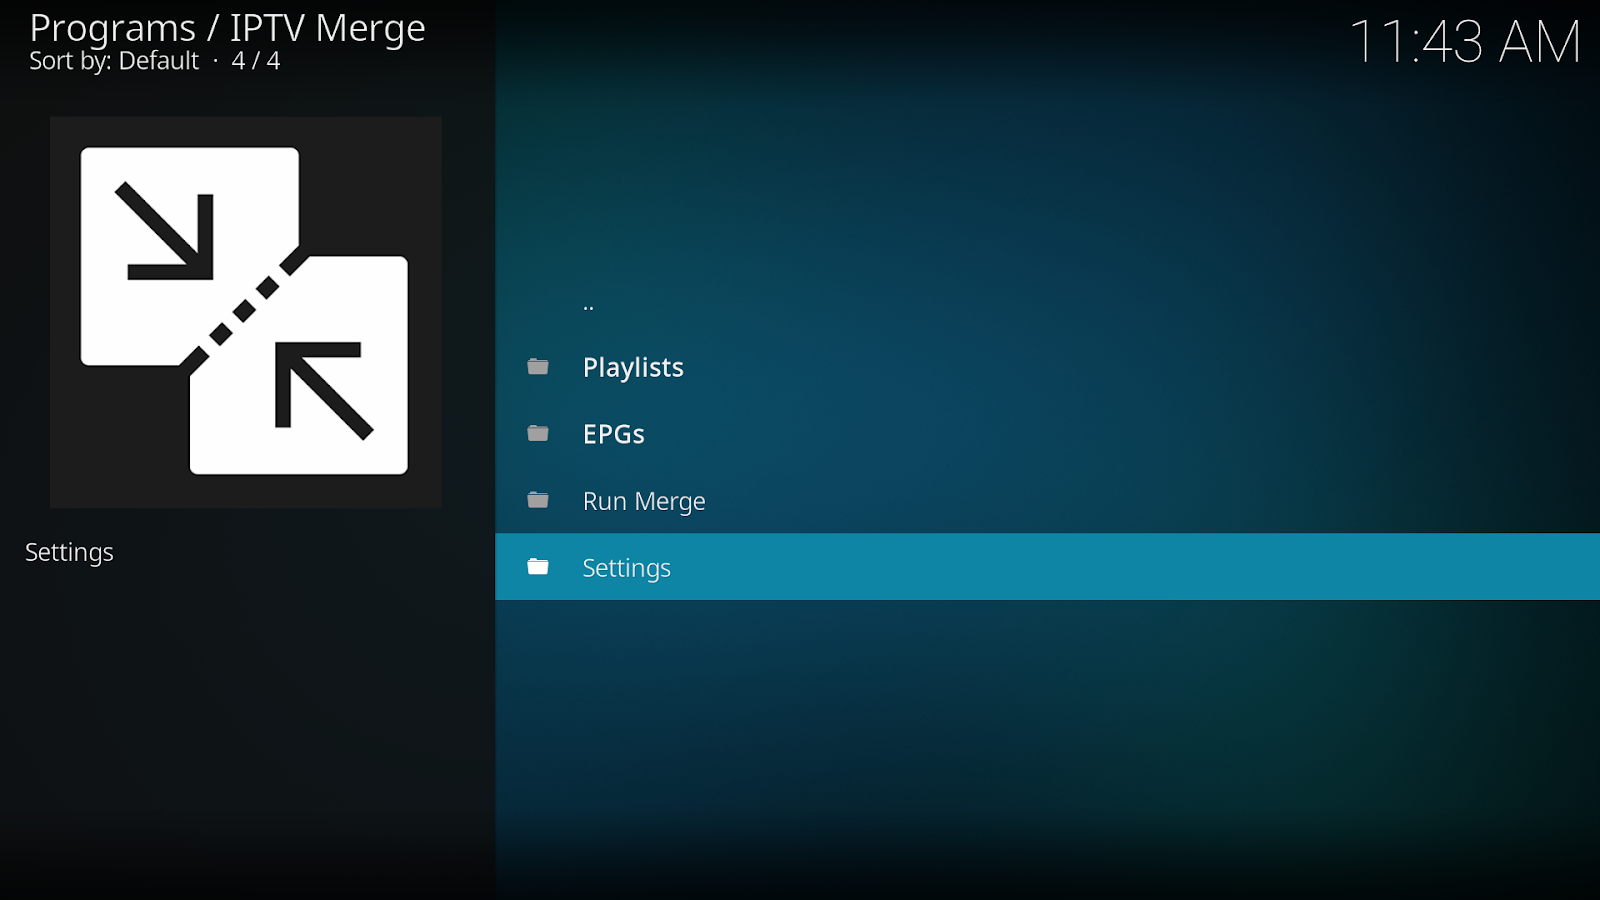1600x900 pixels.
Task: Go up via the parent directory dots
Action: click(588, 306)
